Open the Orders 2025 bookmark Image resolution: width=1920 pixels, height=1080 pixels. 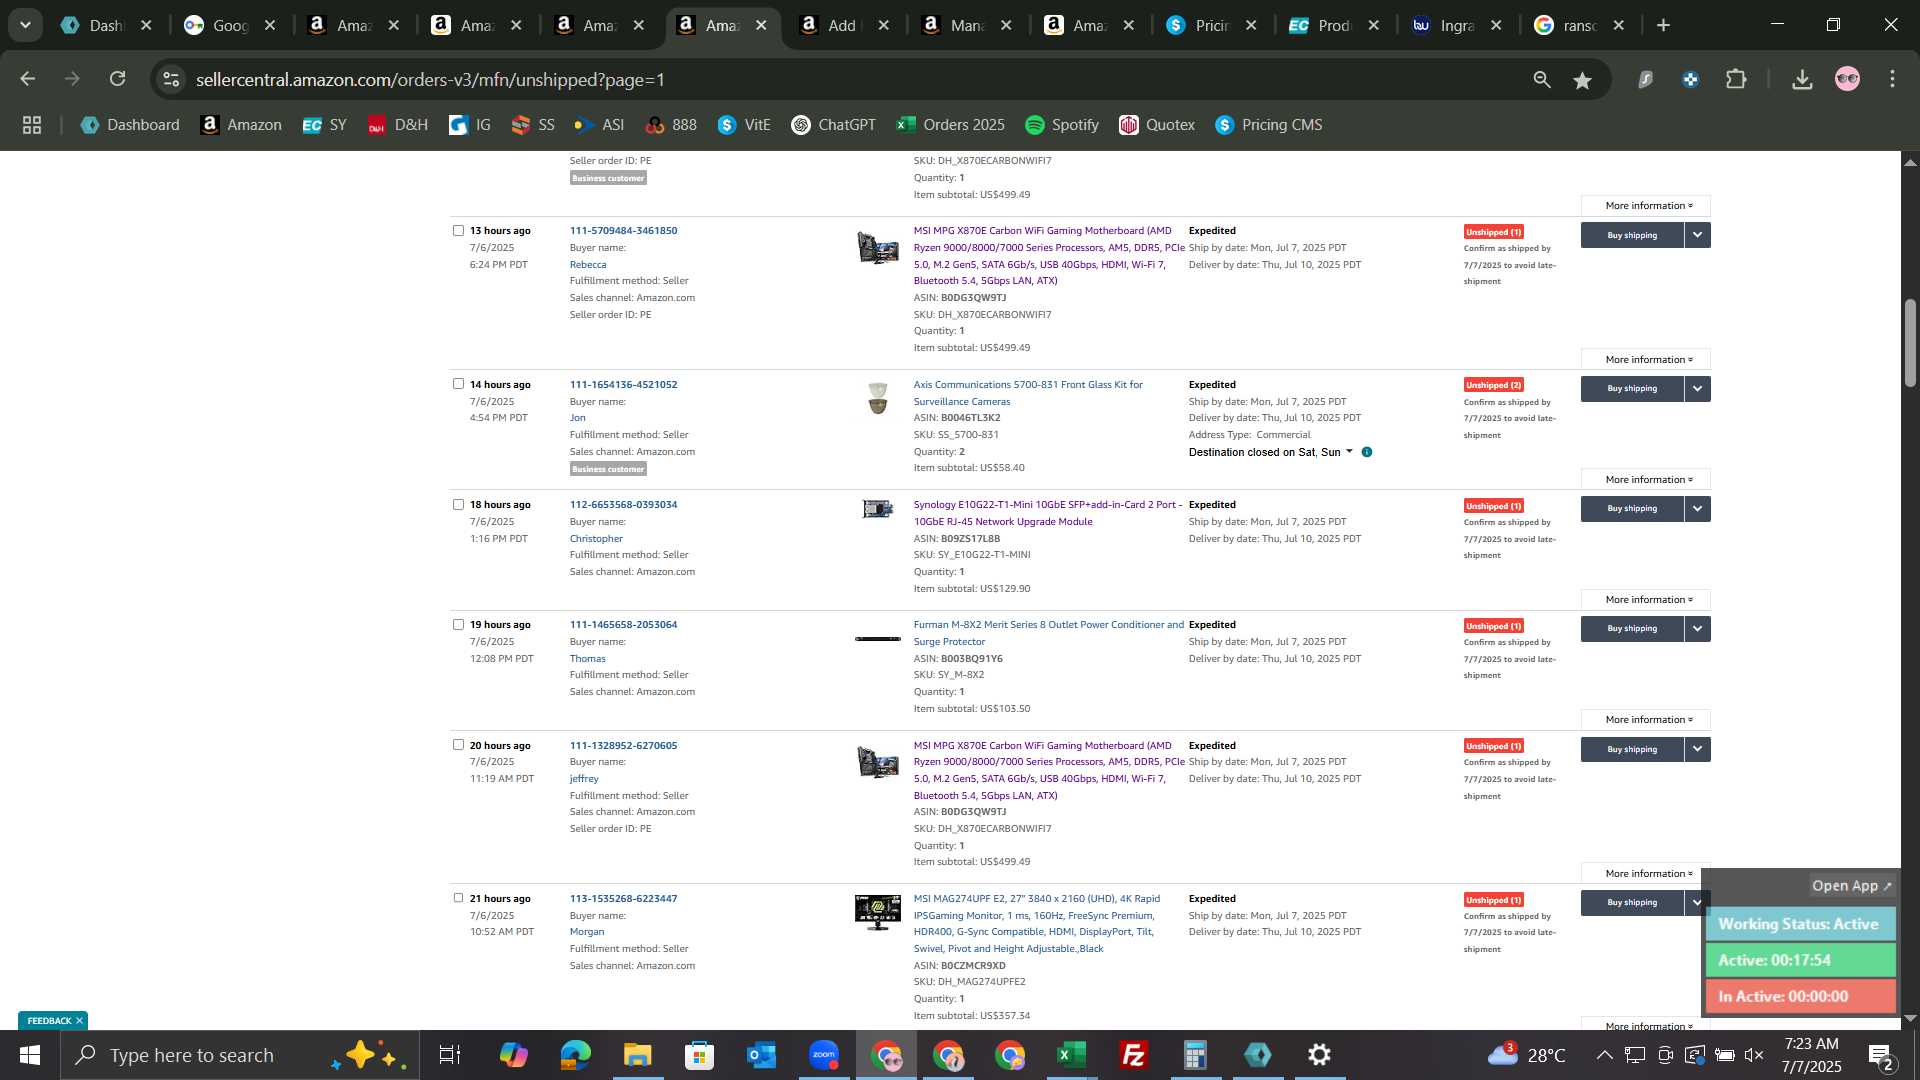tap(950, 125)
